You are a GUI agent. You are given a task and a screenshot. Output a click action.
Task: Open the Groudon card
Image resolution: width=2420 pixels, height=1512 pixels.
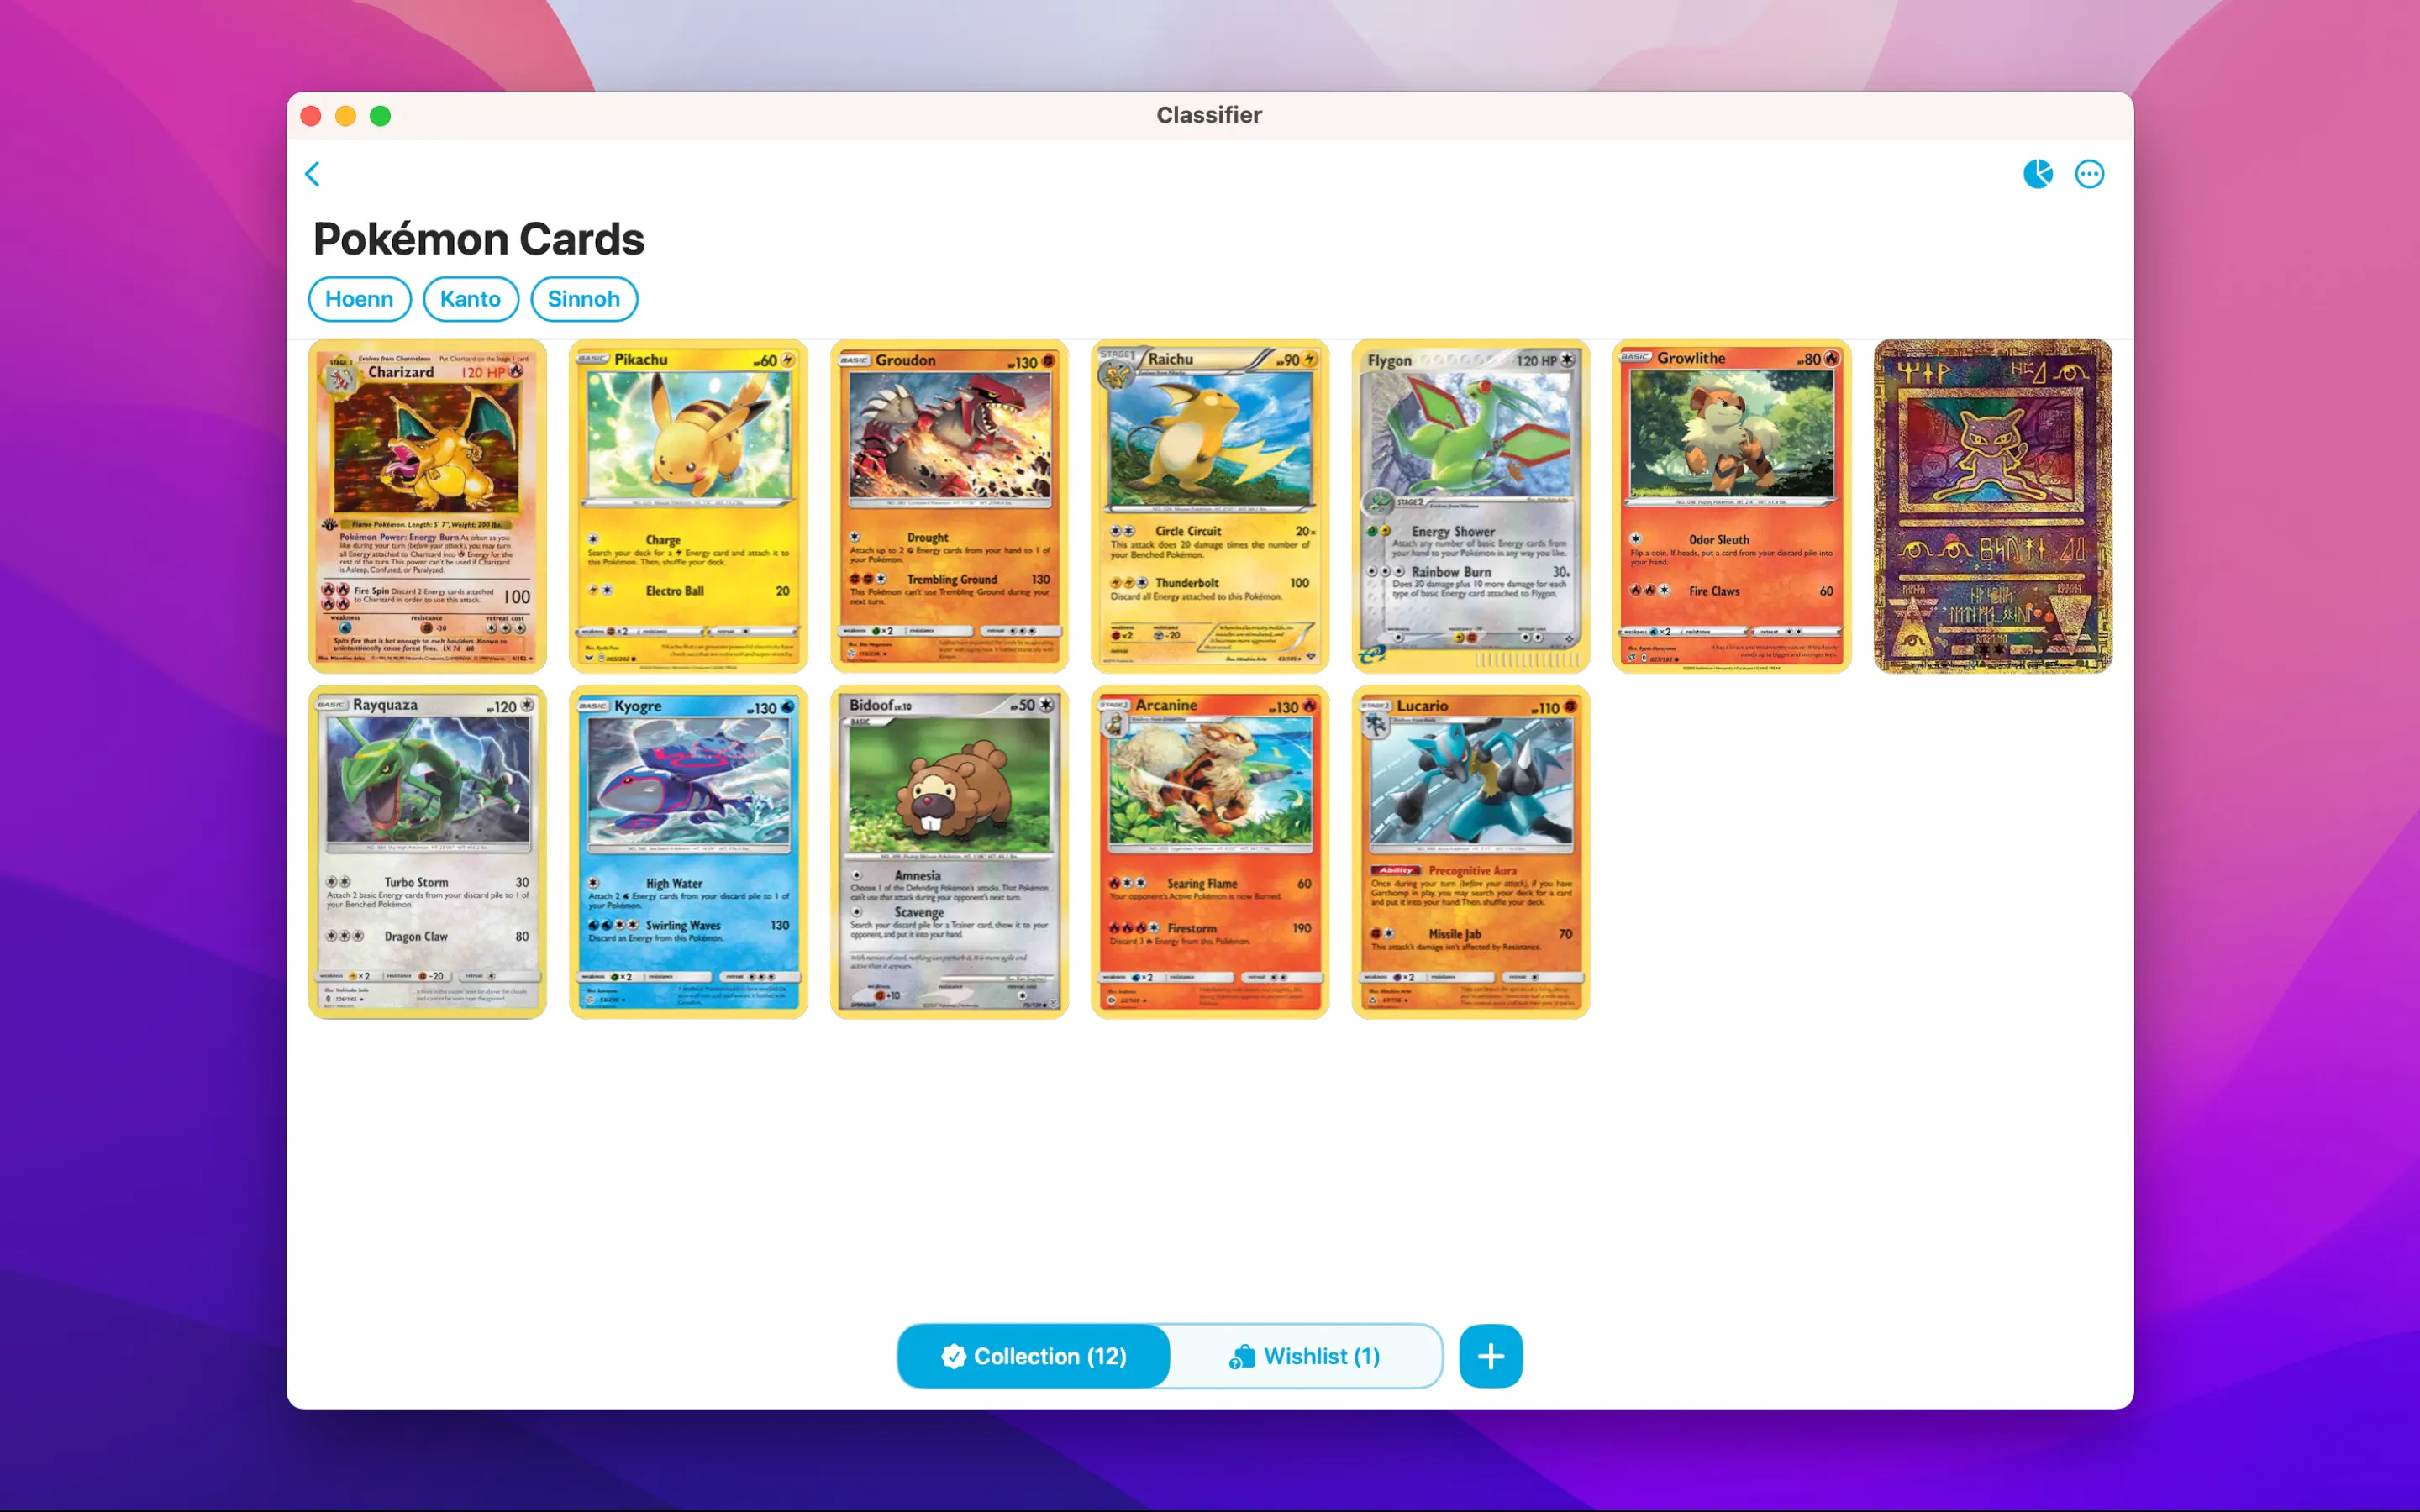pyautogui.click(x=949, y=506)
